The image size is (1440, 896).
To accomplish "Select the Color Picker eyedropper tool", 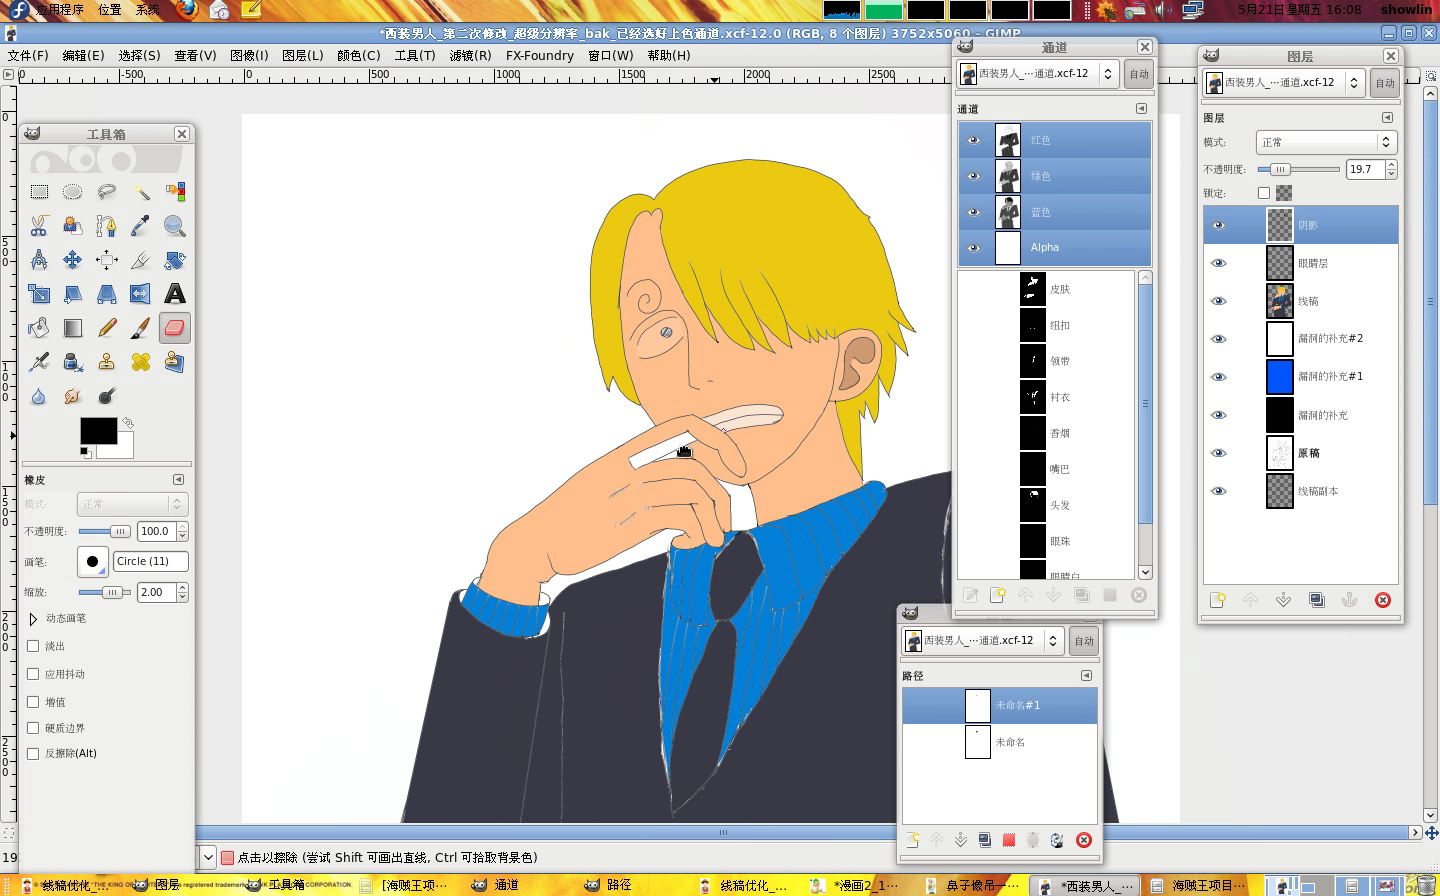I will tap(141, 226).
